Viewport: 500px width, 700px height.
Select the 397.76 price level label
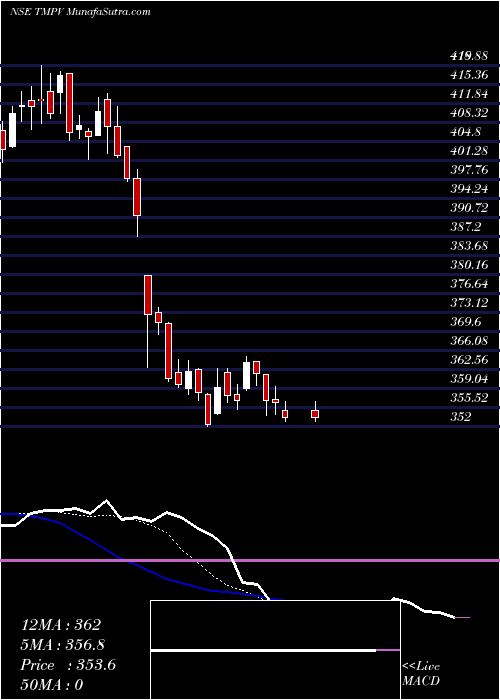(468, 170)
